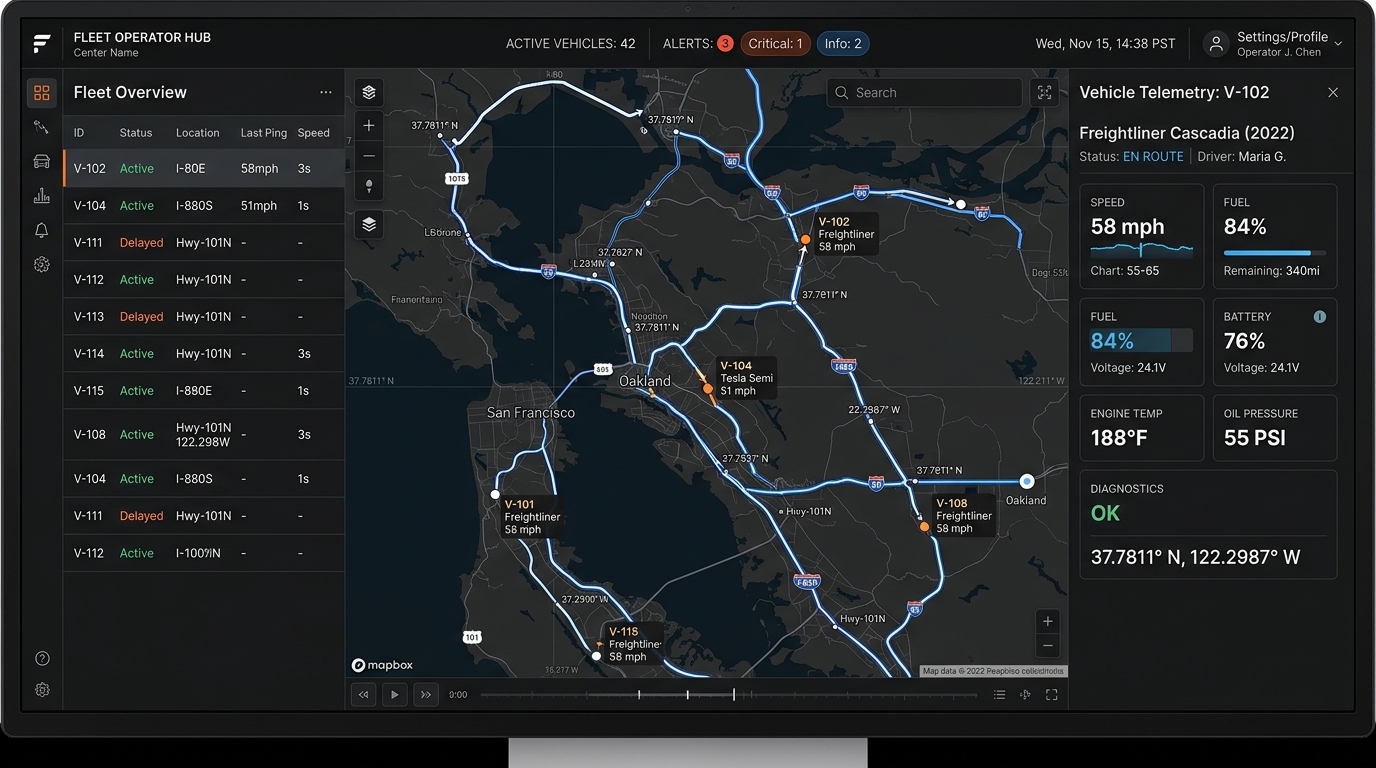The image size is (1376, 768).
Task: Zoom in with the map's upper-left plus button
Action: coord(369,126)
